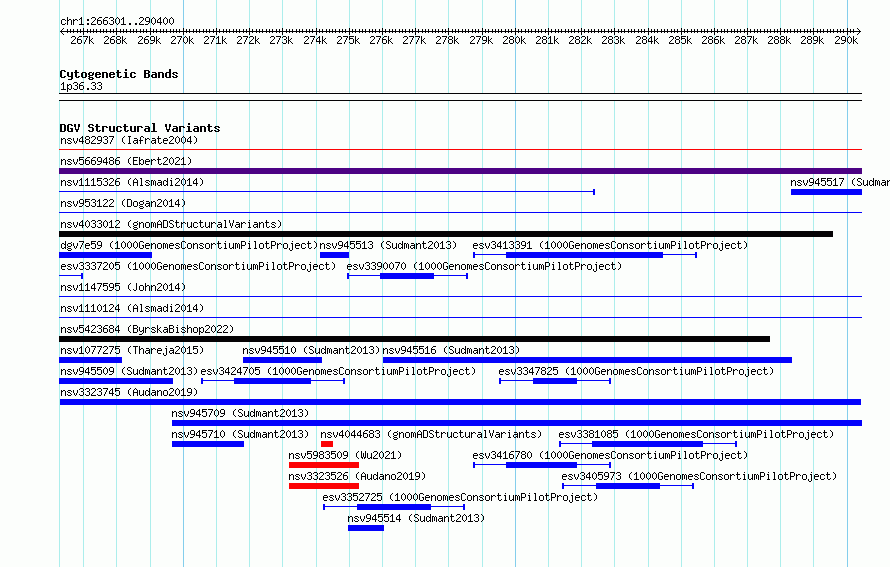Select the esv3352725 blue feature bar

(x=394, y=507)
